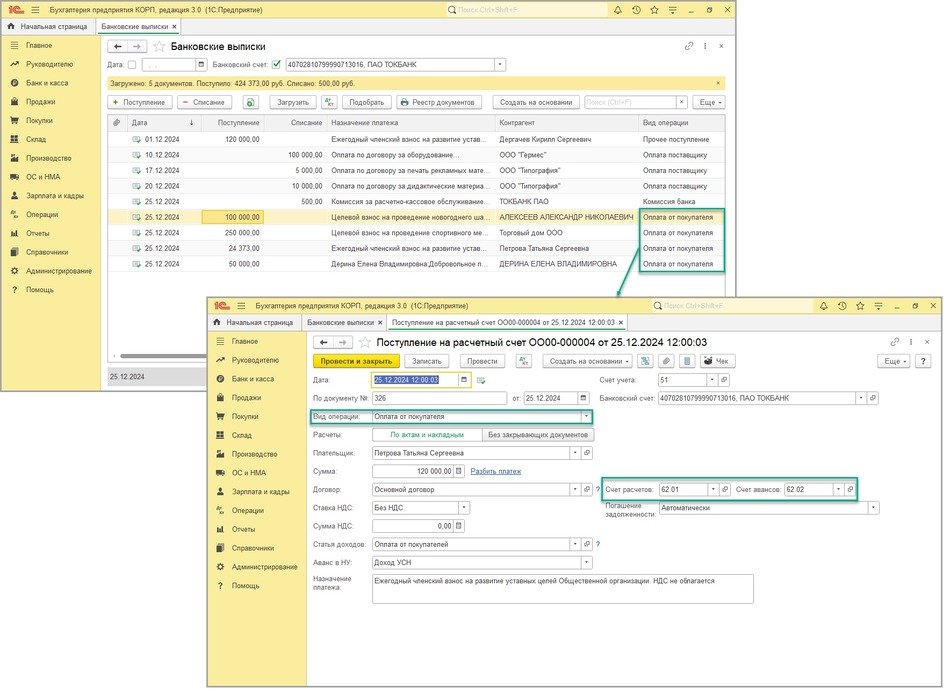Open the notifications bell in the front window

[824, 305]
